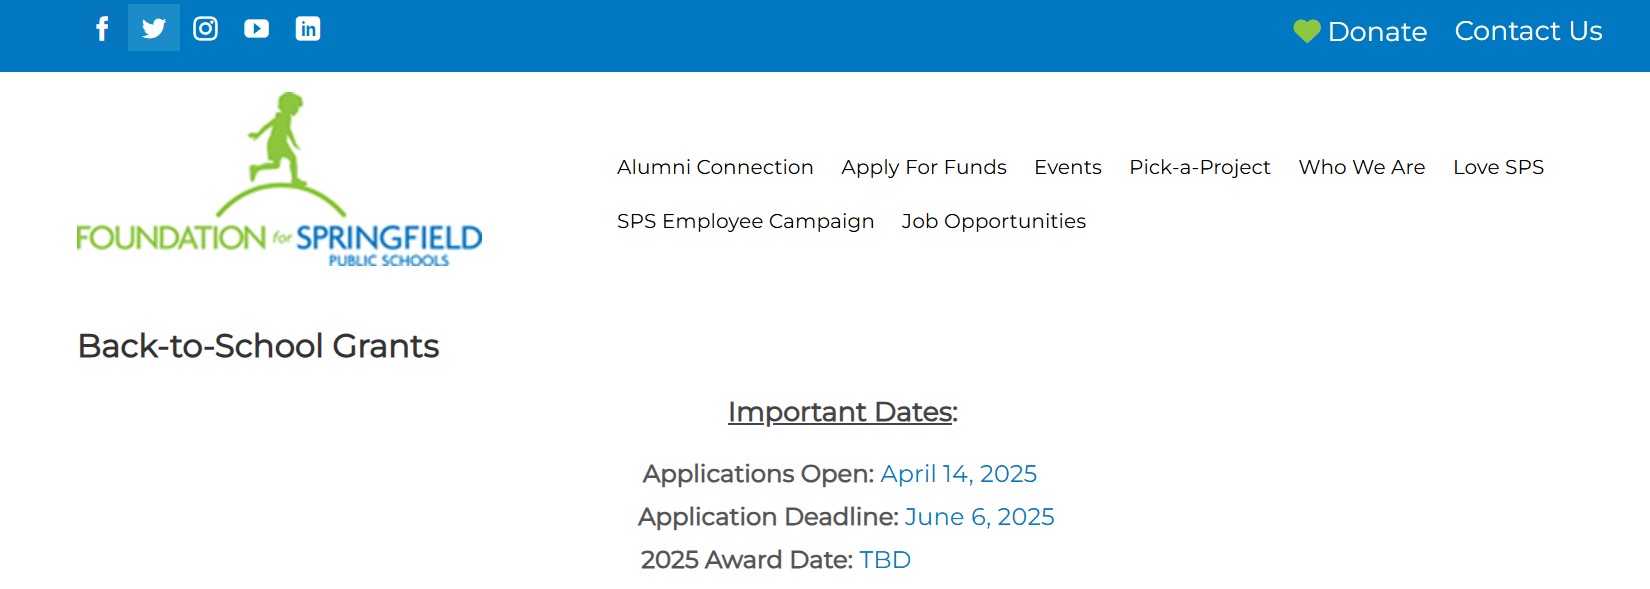This screenshot has height=589, width=1650.
Task: Click the LinkedIn icon
Action: pos(308,29)
